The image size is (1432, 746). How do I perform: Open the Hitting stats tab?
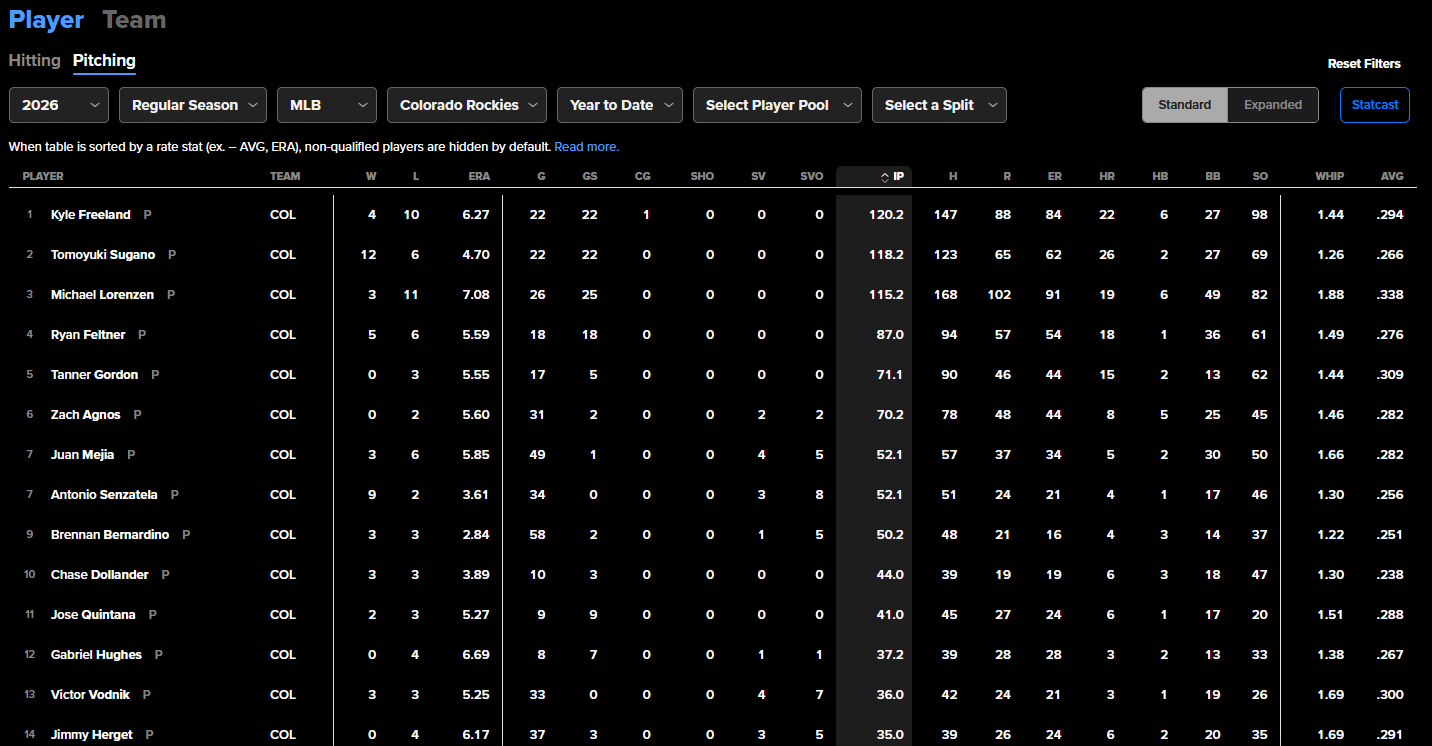35,60
